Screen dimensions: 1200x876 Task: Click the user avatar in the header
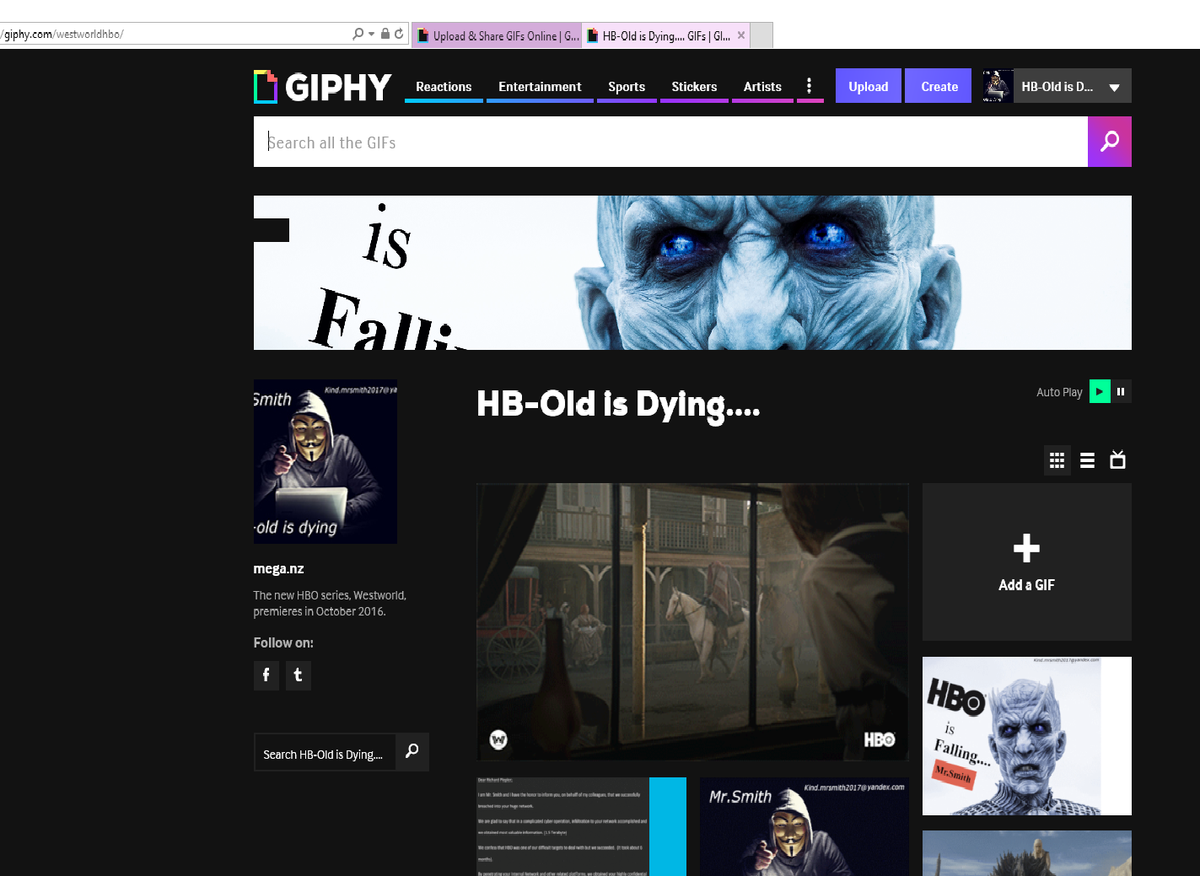coord(997,87)
